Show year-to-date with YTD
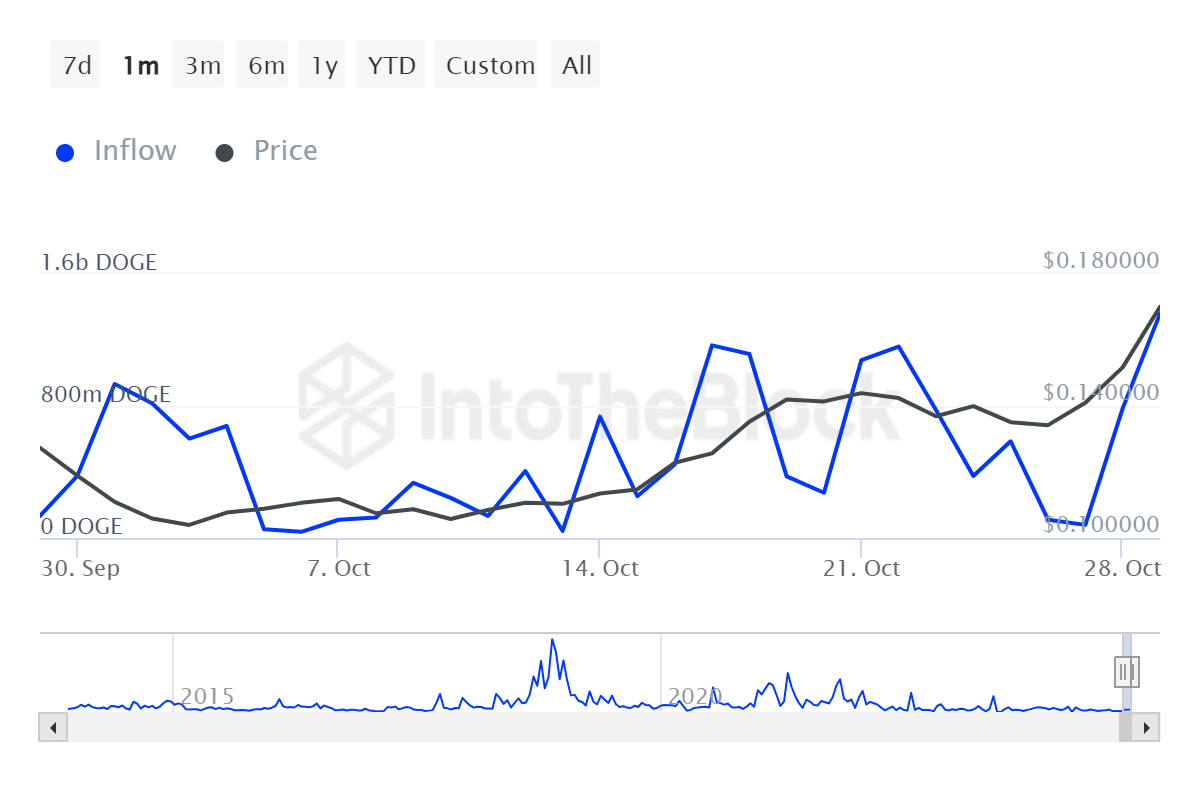The width and height of the screenshot is (1200, 800). click(x=391, y=66)
